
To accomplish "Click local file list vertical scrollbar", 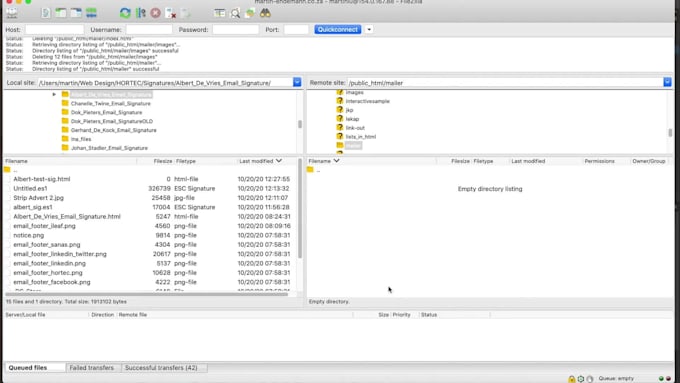I will [300, 208].
